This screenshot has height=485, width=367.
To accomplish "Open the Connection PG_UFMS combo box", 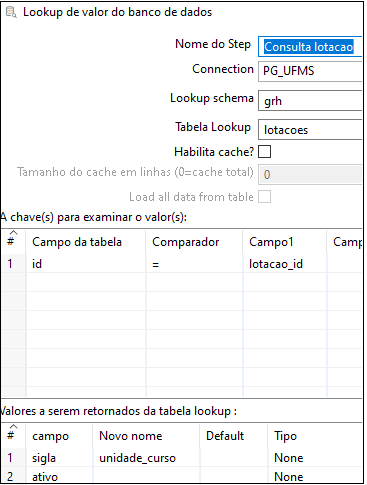I will pos(310,71).
